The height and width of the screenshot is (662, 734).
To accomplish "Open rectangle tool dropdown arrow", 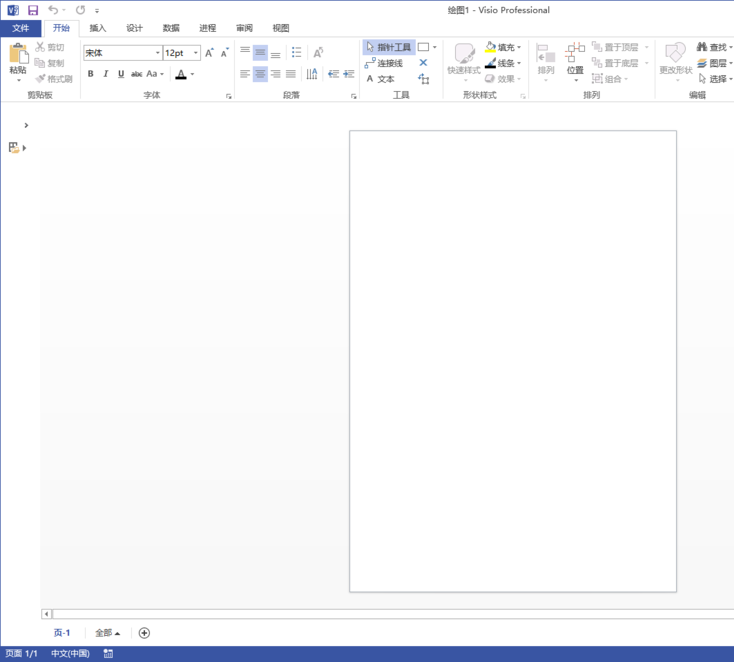I will [435, 47].
